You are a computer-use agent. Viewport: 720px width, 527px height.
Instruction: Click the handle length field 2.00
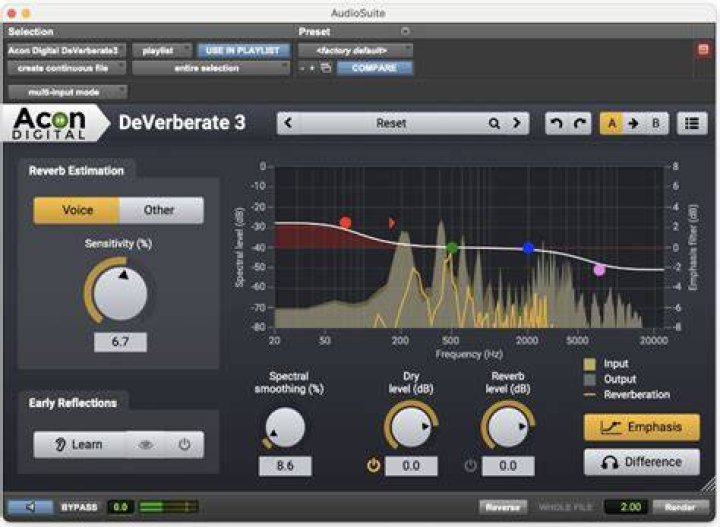626,507
